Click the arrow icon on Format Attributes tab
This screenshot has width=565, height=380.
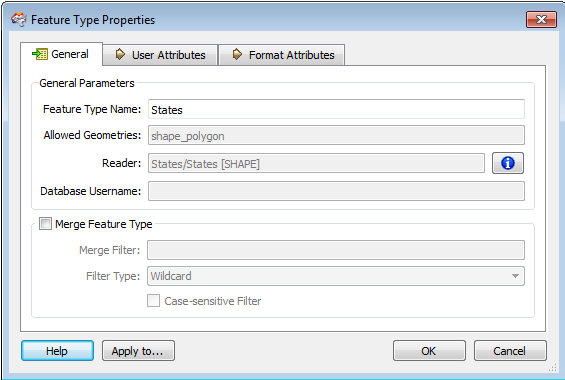point(237,55)
